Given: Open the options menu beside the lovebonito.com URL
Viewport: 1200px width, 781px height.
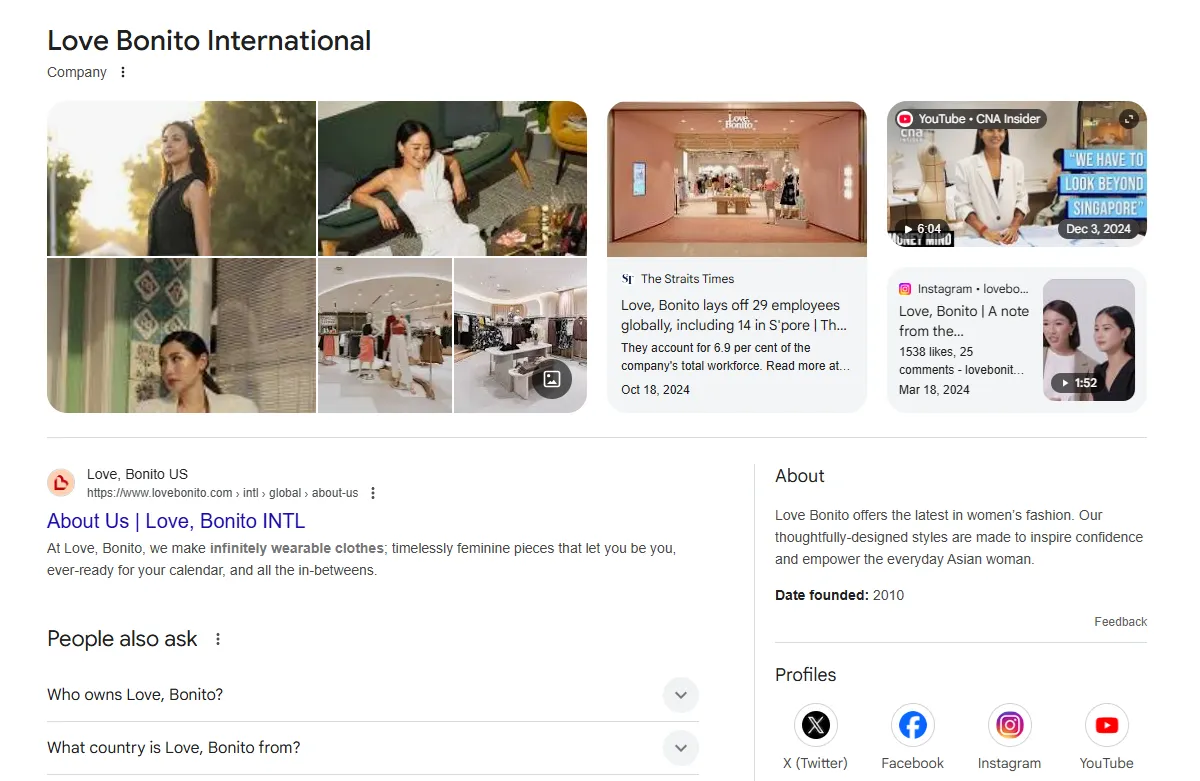Looking at the screenshot, I should click(x=373, y=493).
